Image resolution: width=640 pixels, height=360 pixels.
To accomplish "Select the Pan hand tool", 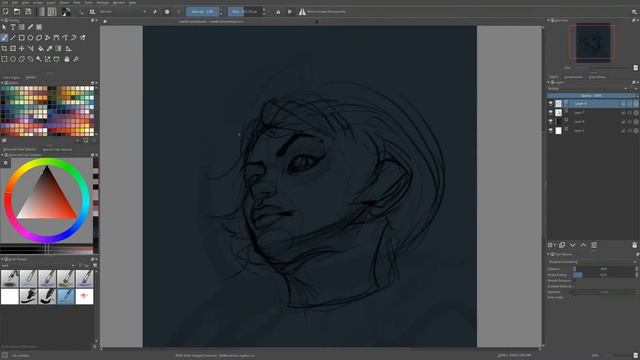I will (x=67, y=59).
